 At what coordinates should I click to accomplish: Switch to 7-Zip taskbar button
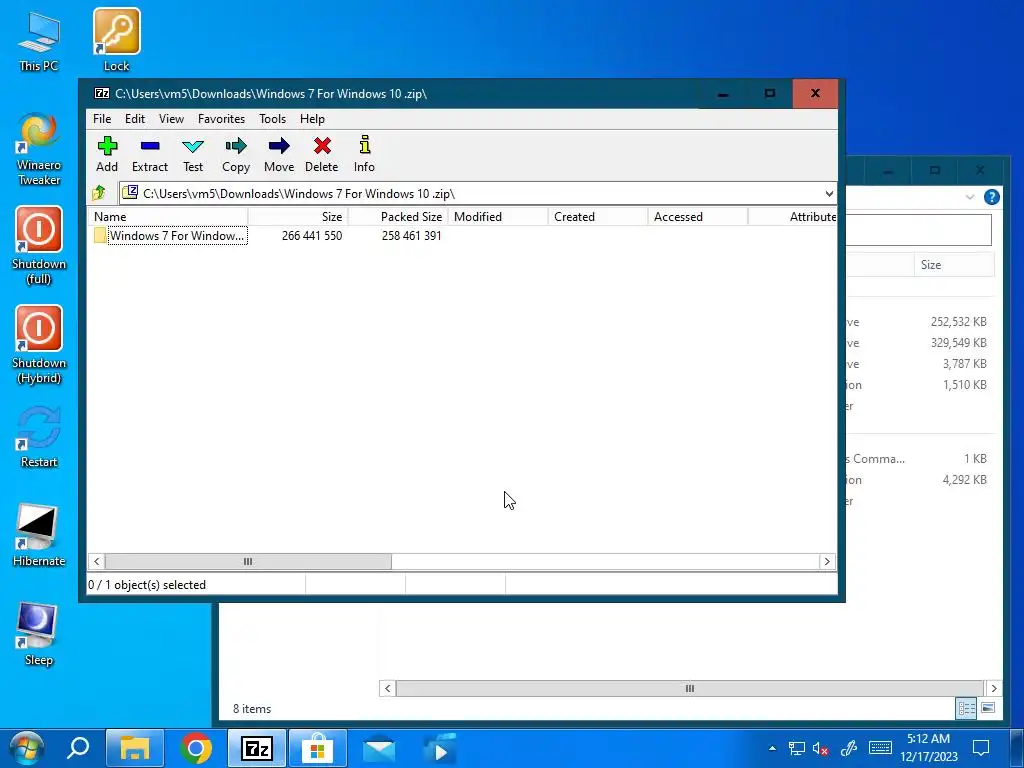coord(257,748)
